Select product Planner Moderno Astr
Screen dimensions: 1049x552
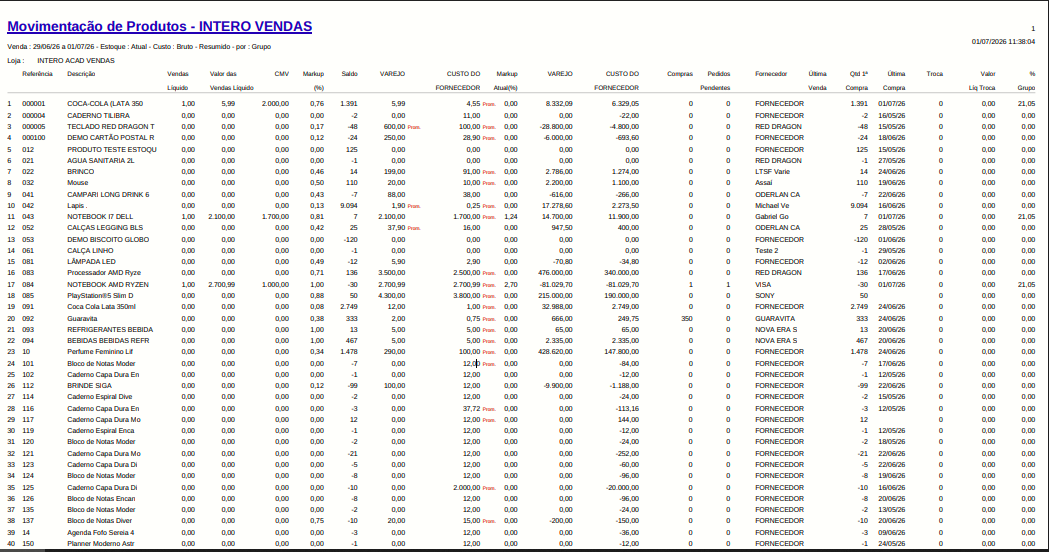[x=100, y=544]
